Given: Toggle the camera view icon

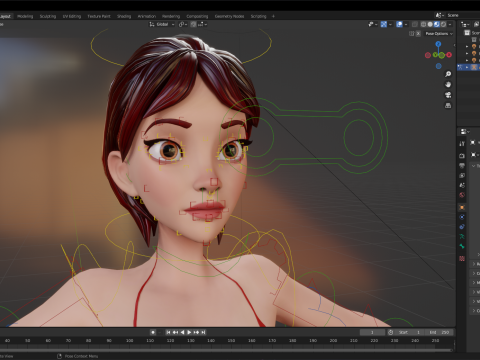Looking at the screenshot, I should [448, 95].
